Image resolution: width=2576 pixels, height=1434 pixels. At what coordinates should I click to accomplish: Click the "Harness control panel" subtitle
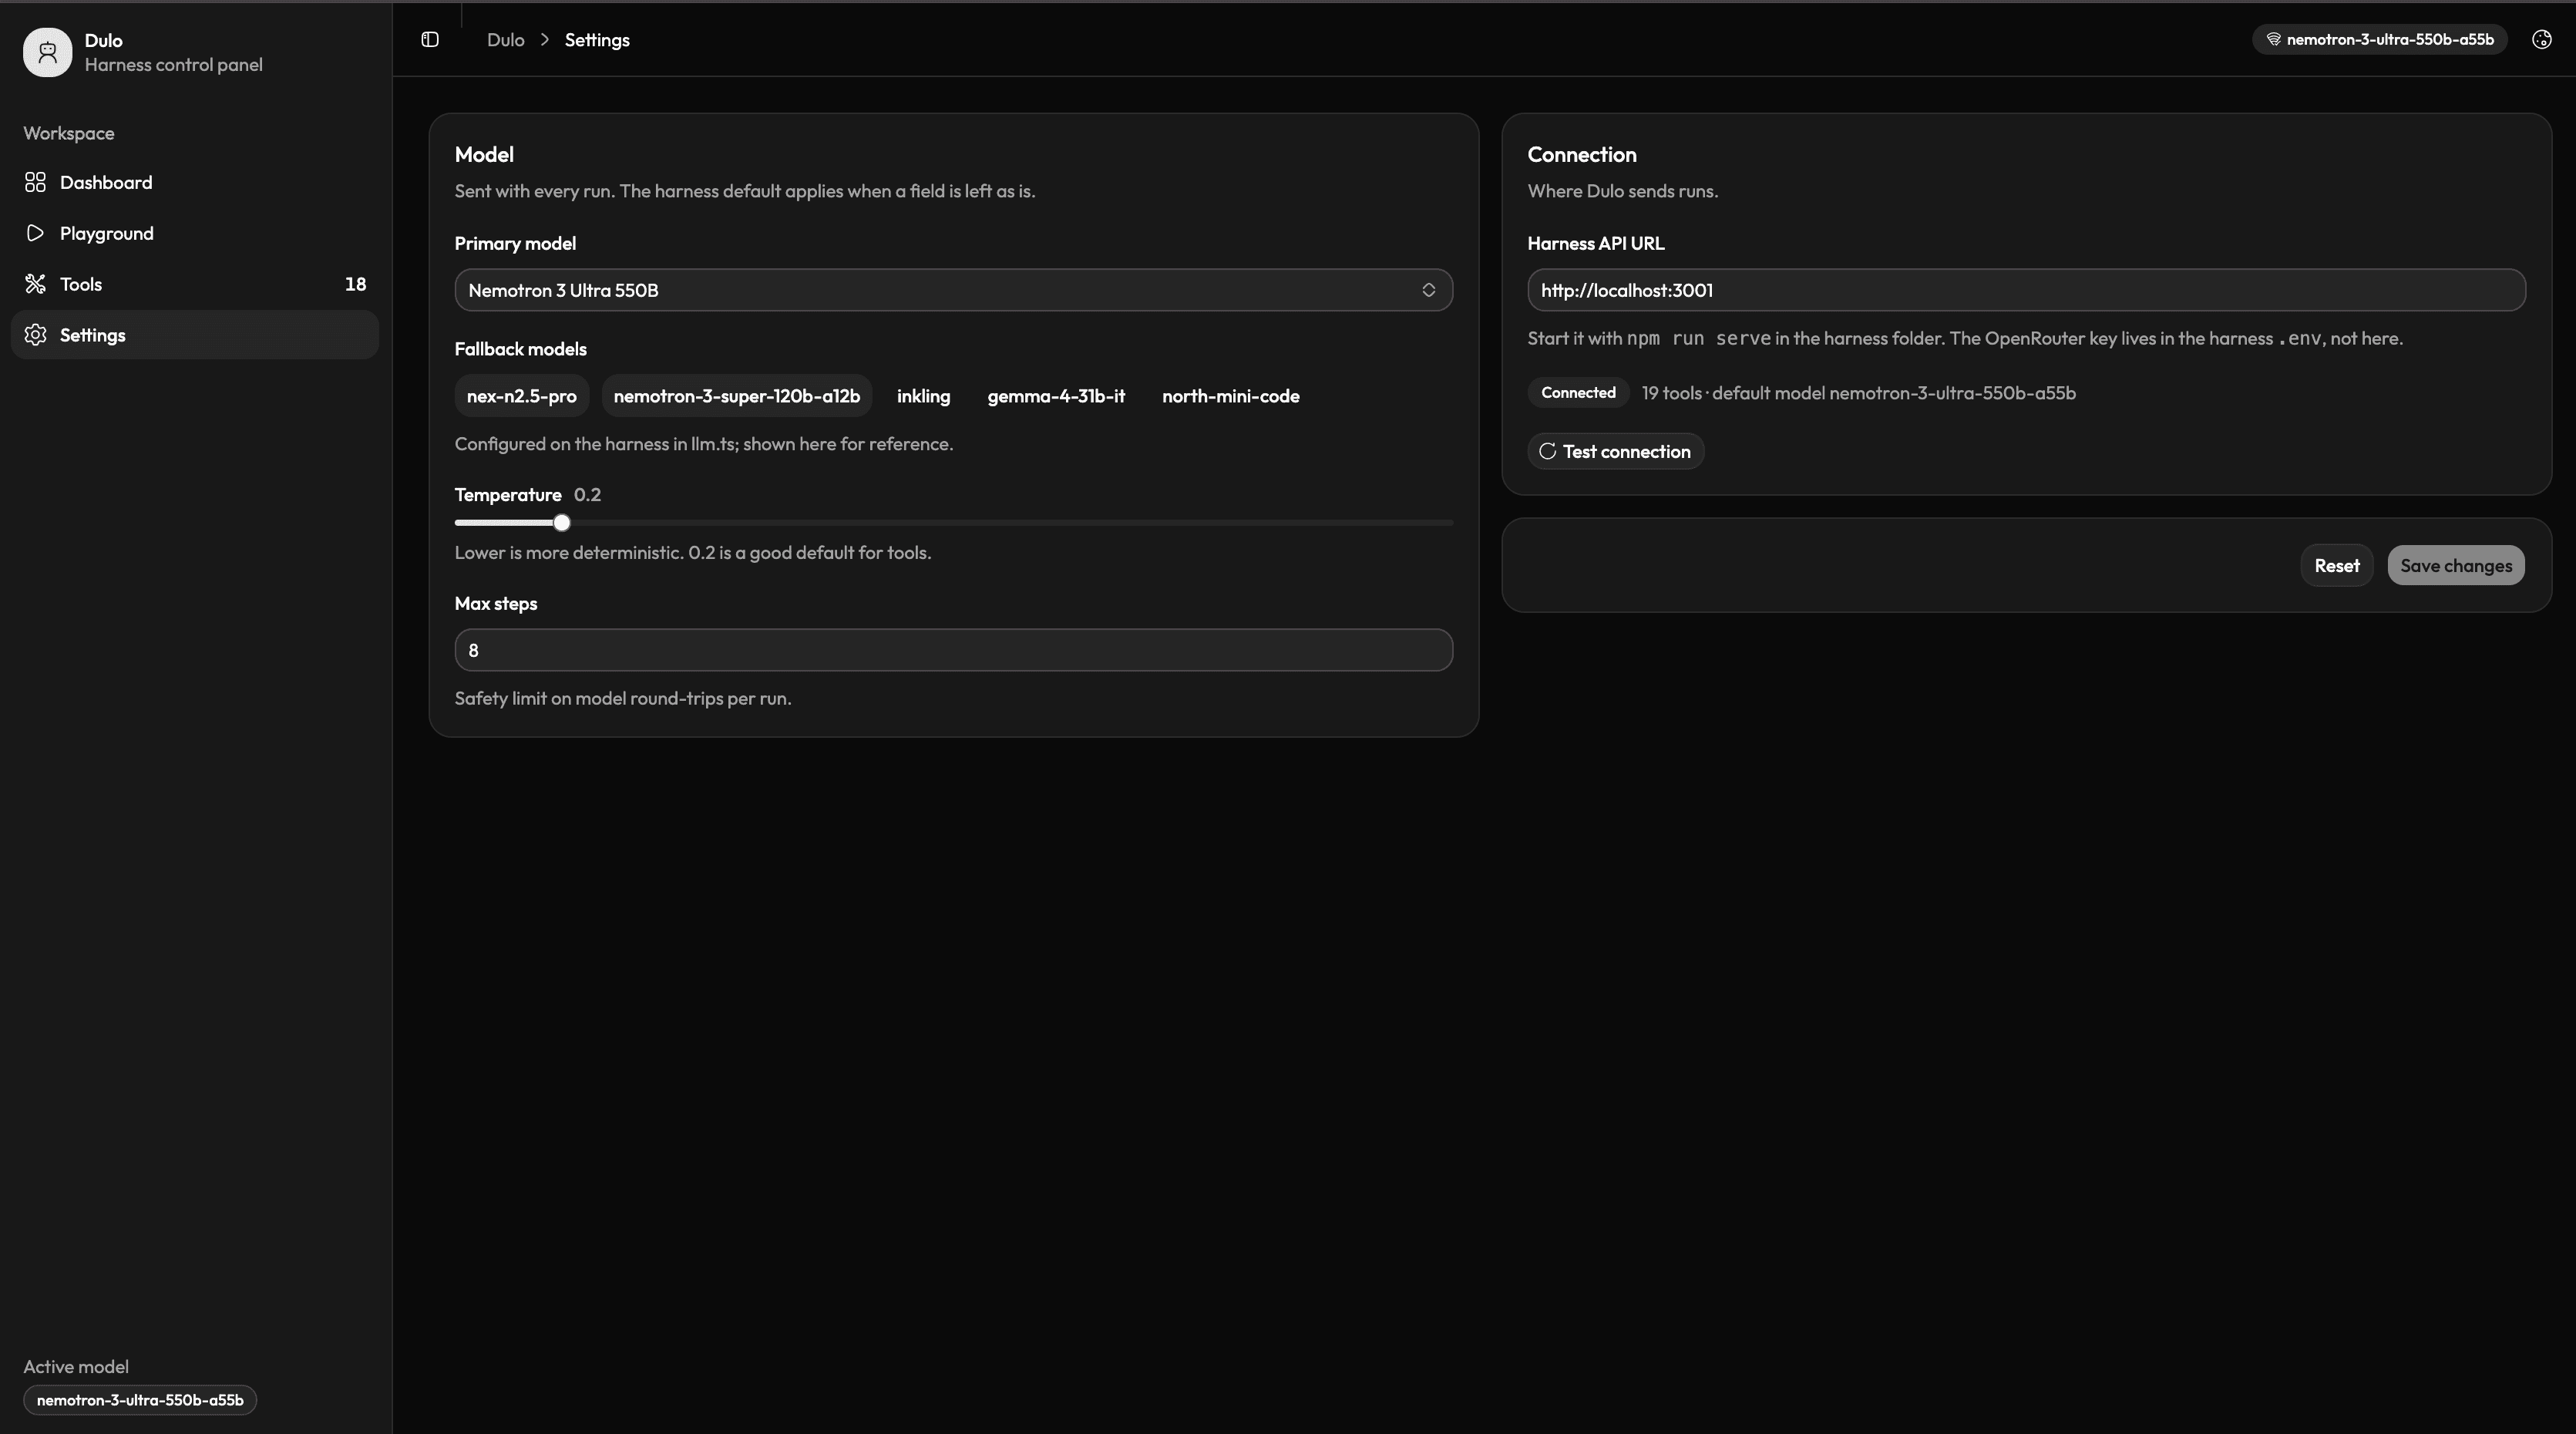(x=173, y=65)
